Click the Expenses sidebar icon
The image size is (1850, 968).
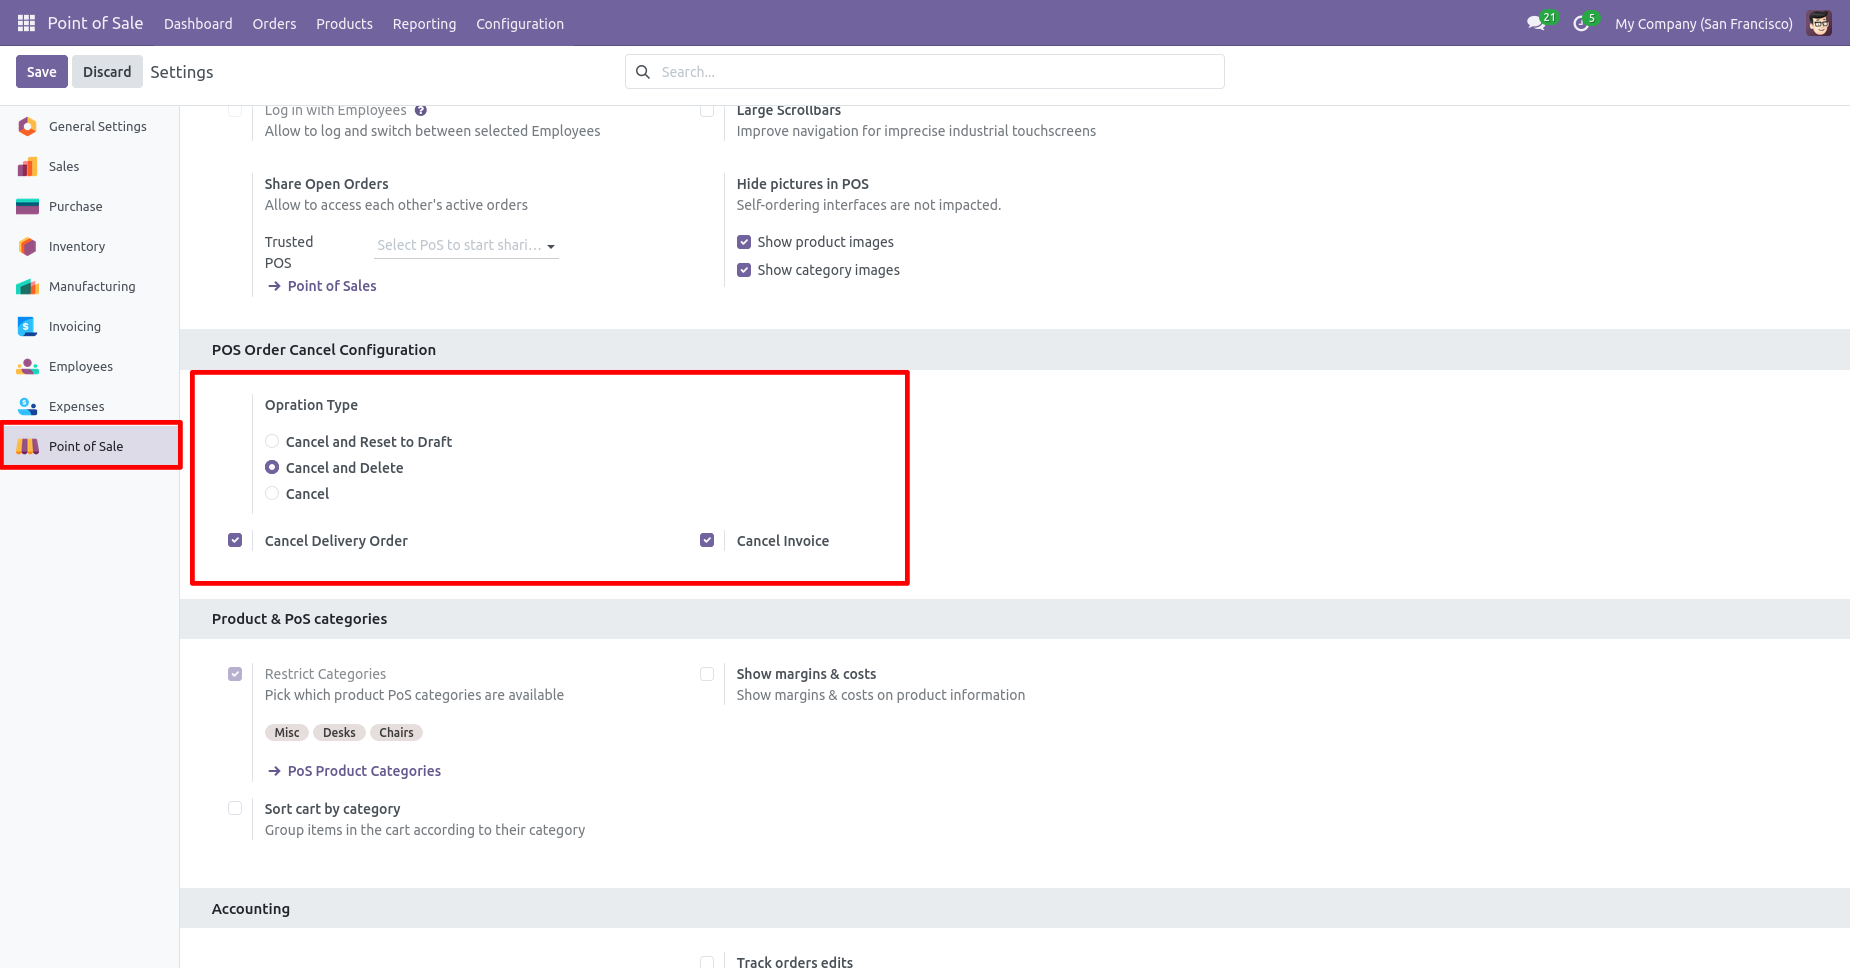pos(28,406)
